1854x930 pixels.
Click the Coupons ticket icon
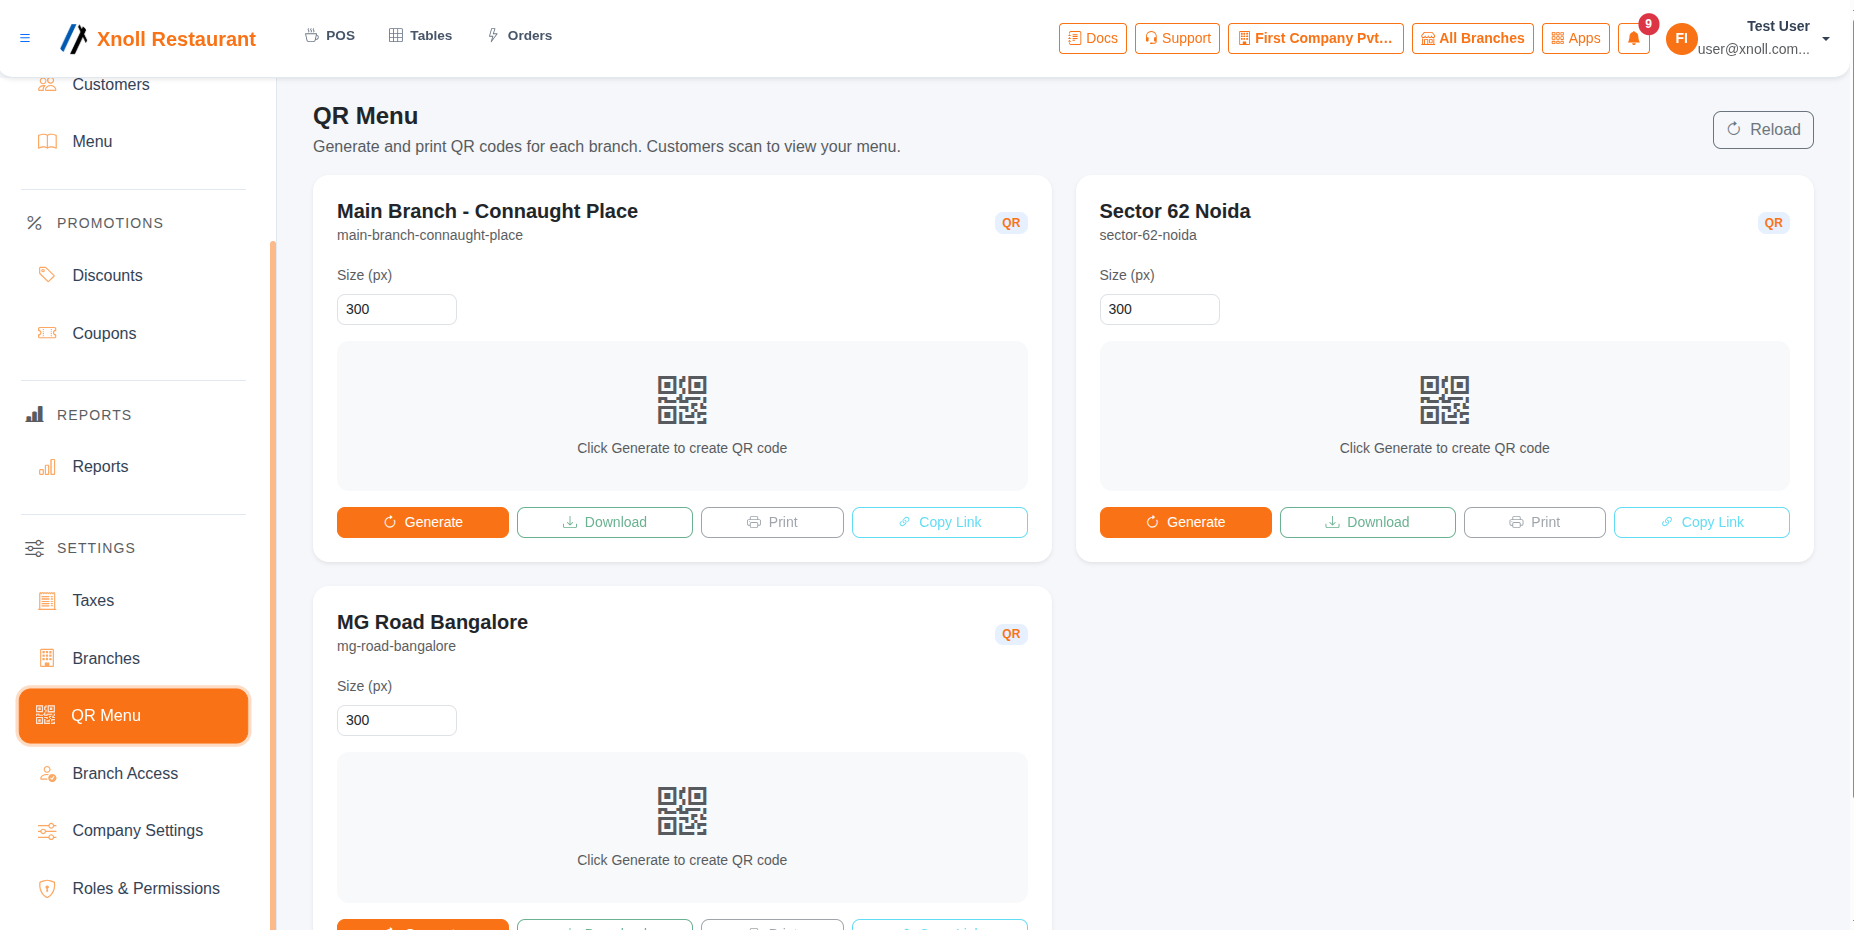tap(47, 333)
